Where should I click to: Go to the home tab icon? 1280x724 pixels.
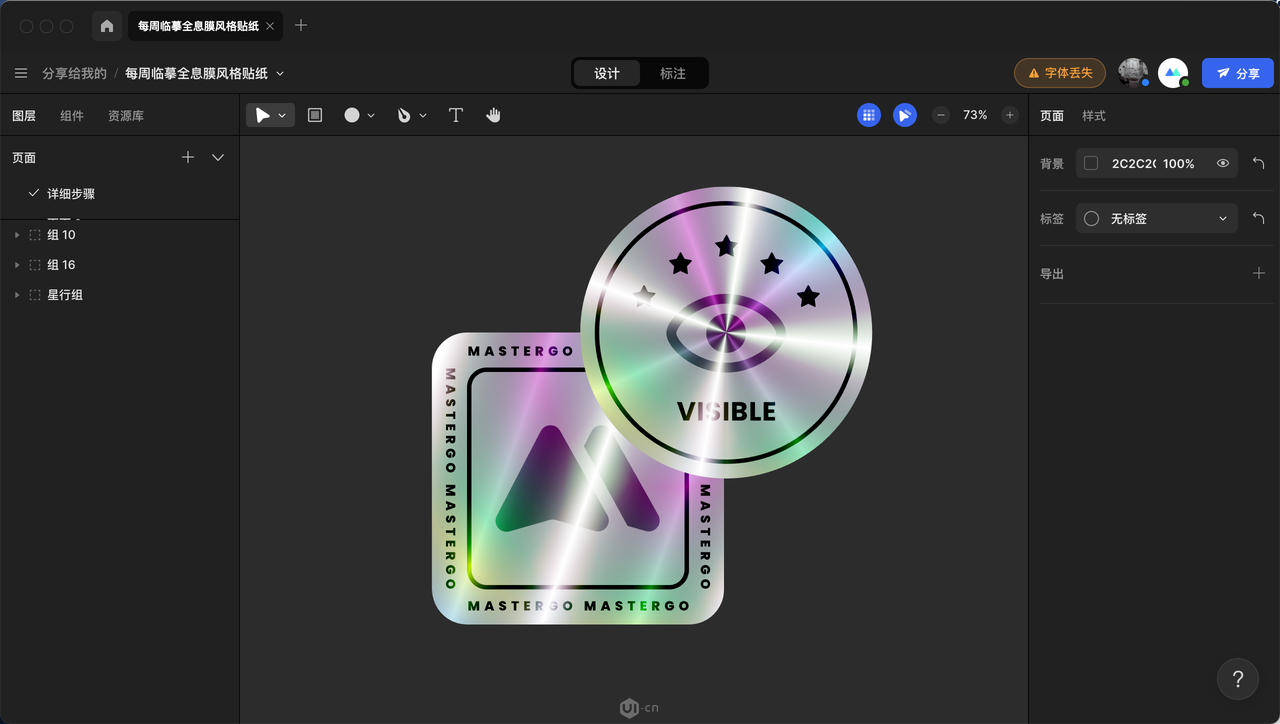[x=107, y=26]
